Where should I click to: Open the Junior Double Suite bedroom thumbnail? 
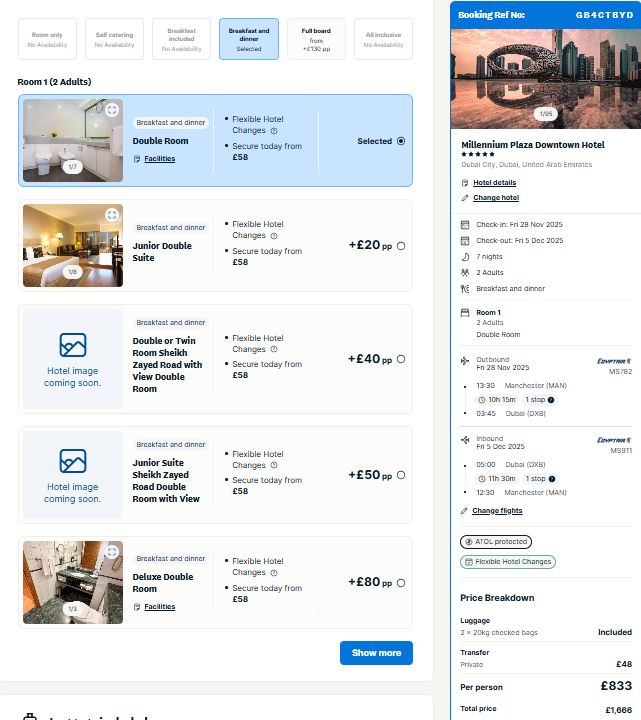73,246
